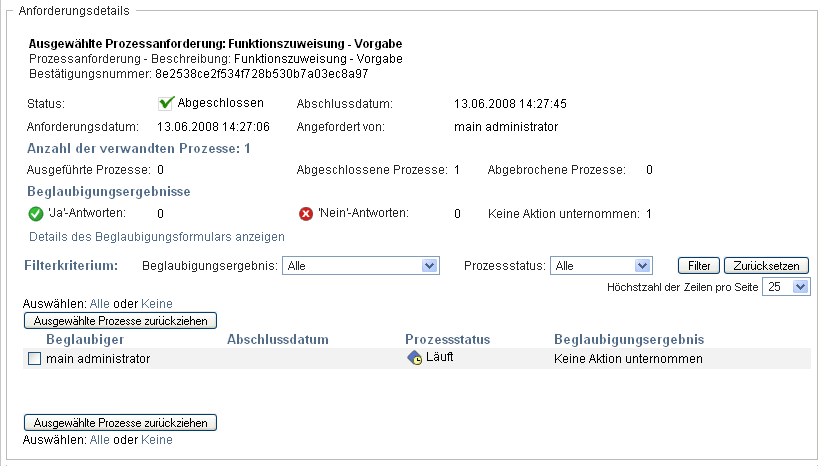
Task: Click the green Abgeschlossen checkmark status icon
Action: [167, 103]
